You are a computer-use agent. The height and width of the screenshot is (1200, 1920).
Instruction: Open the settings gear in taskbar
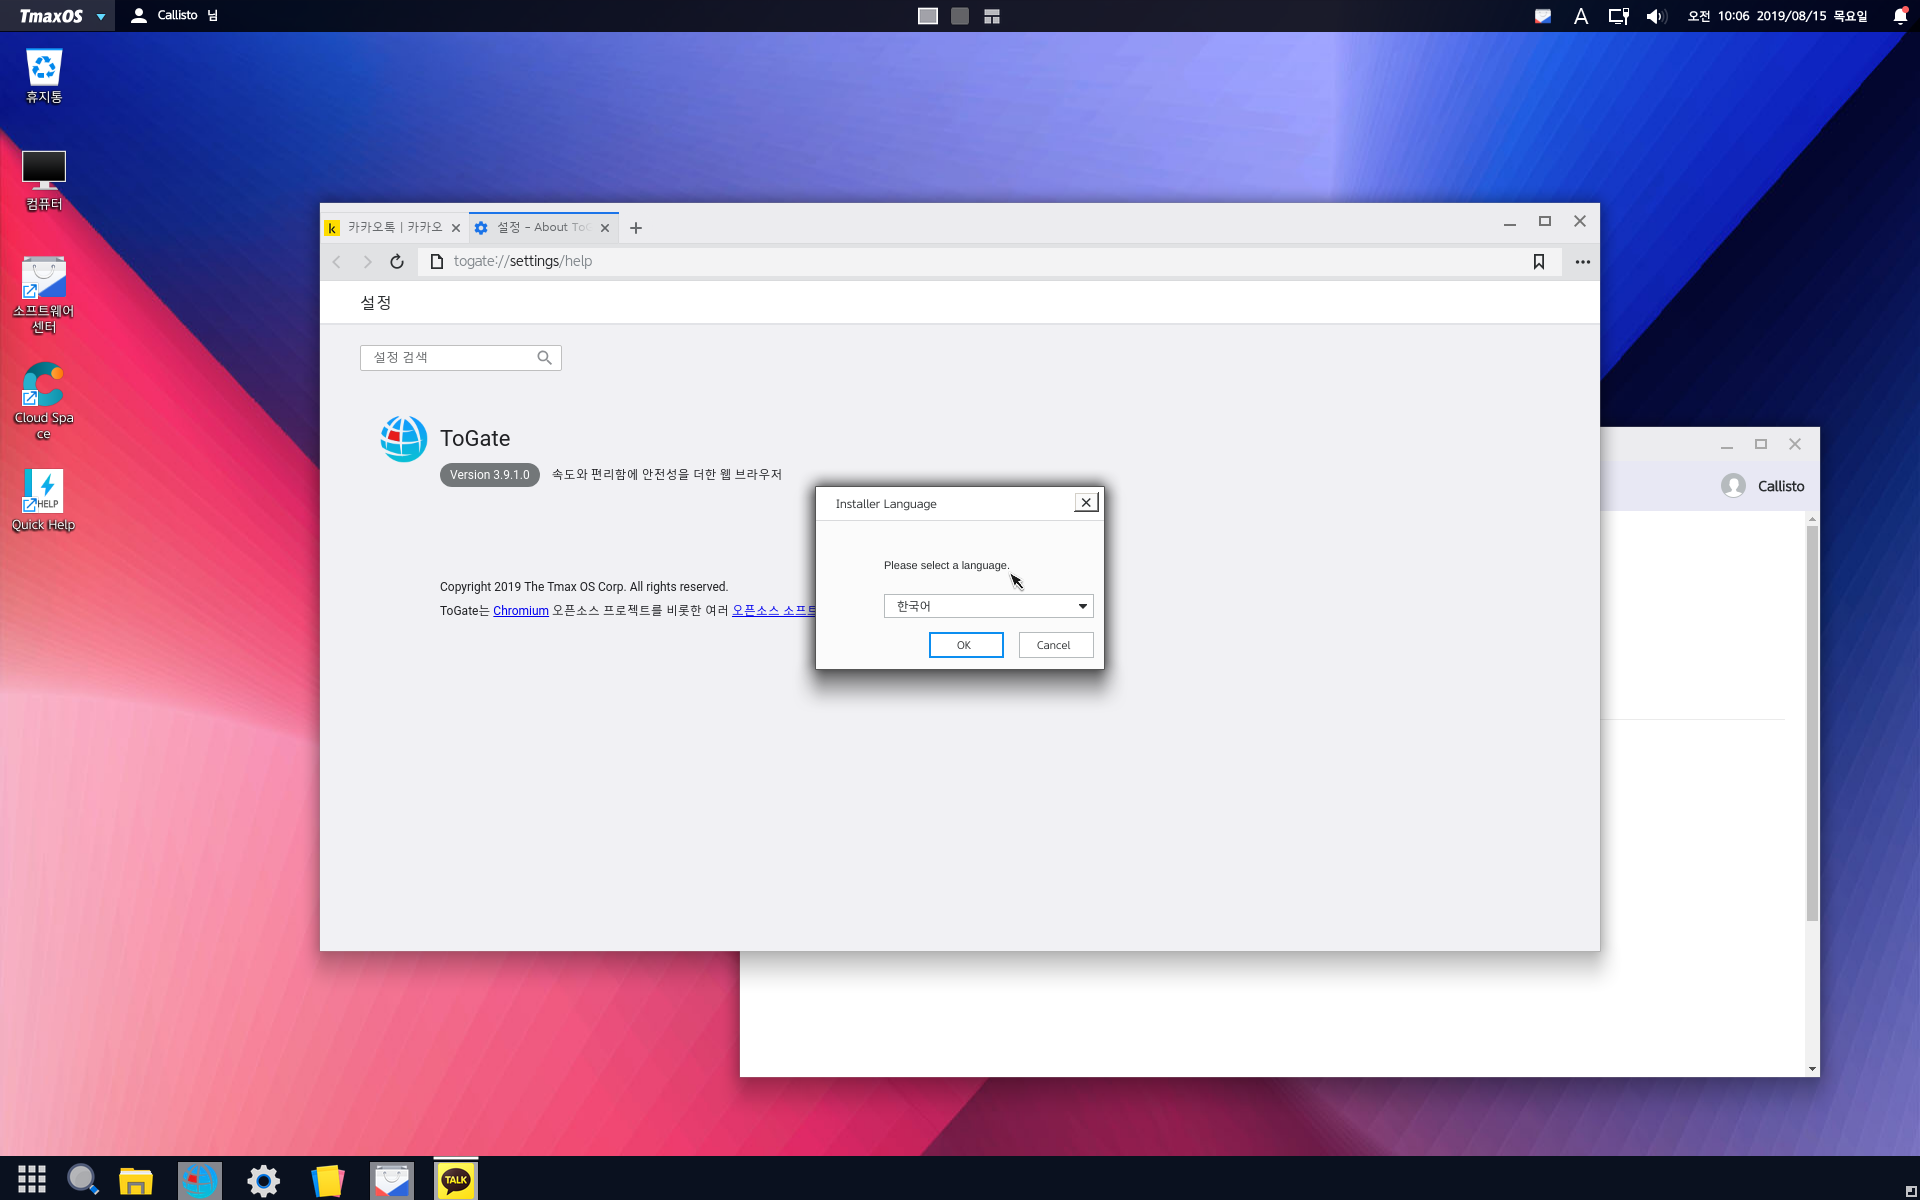coord(264,1180)
